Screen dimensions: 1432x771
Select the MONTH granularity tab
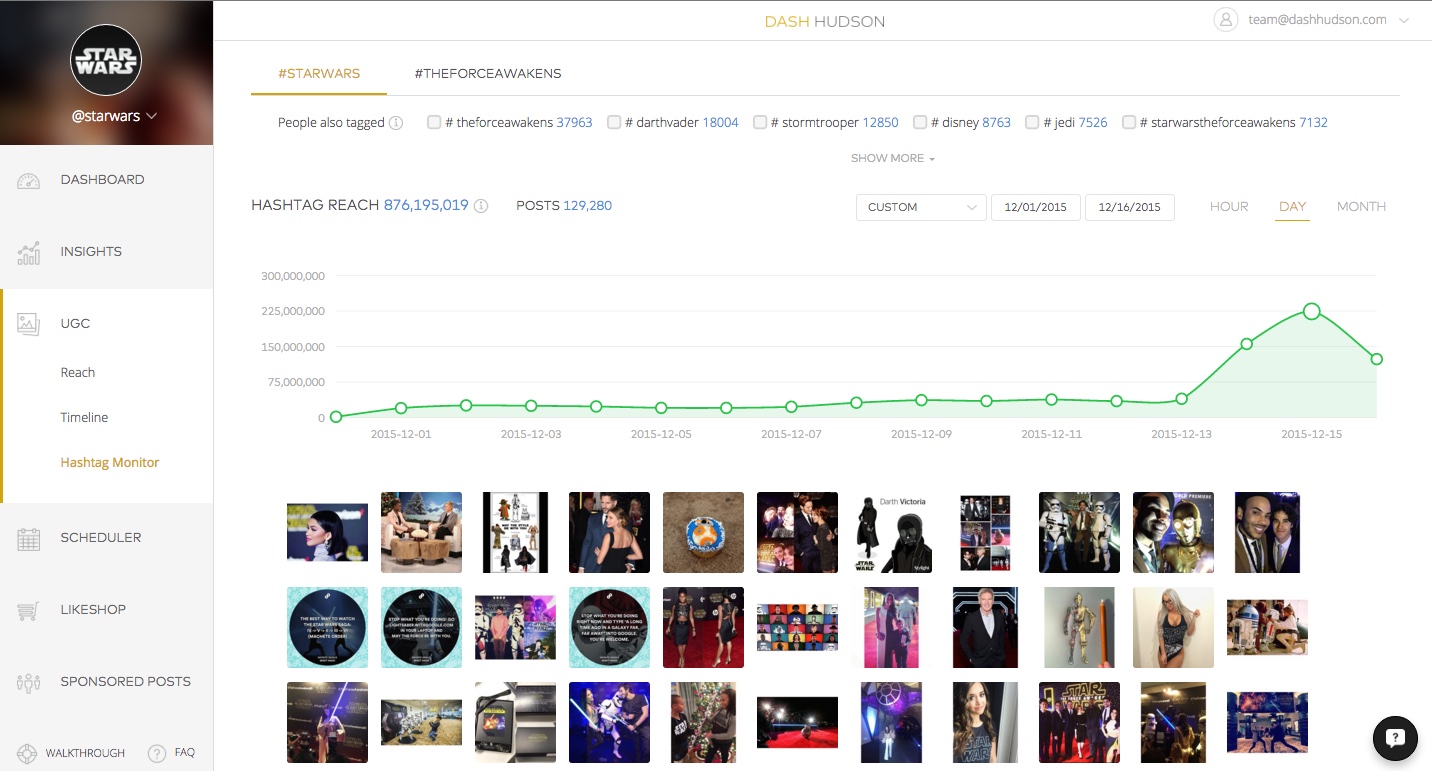tap(1361, 207)
